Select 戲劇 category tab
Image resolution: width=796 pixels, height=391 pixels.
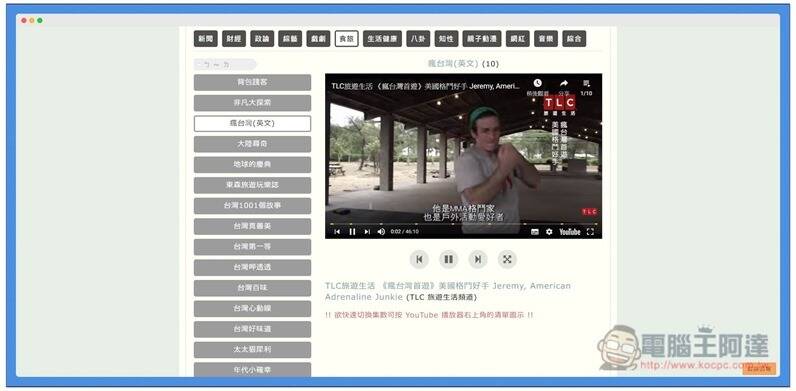pos(318,39)
